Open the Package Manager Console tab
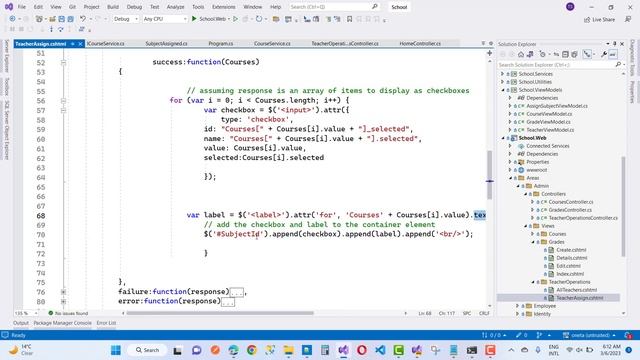Screen dimensions: 640x360 (x=62, y=323)
